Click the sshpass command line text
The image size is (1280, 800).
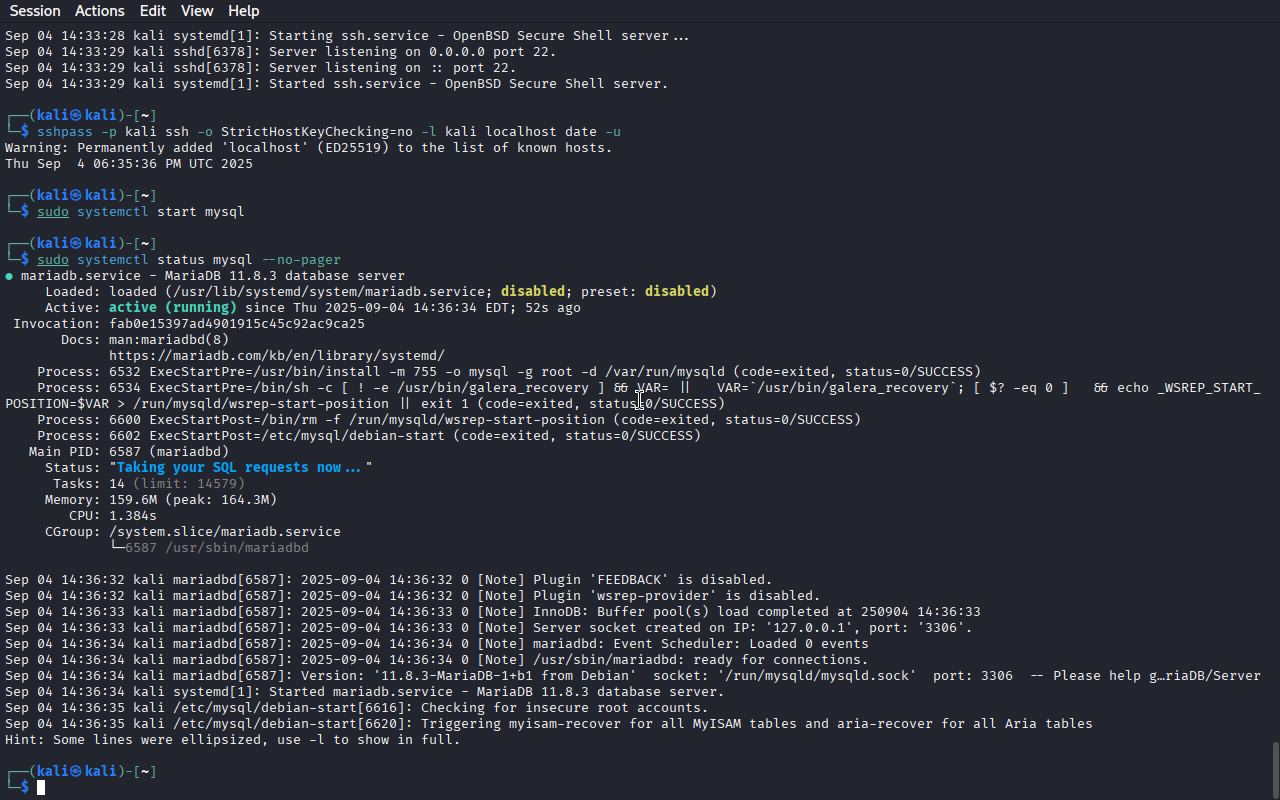point(329,132)
